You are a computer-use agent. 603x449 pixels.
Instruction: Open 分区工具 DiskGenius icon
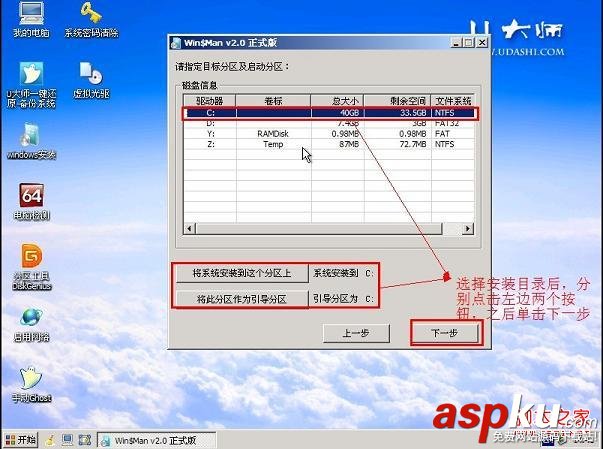point(31,267)
